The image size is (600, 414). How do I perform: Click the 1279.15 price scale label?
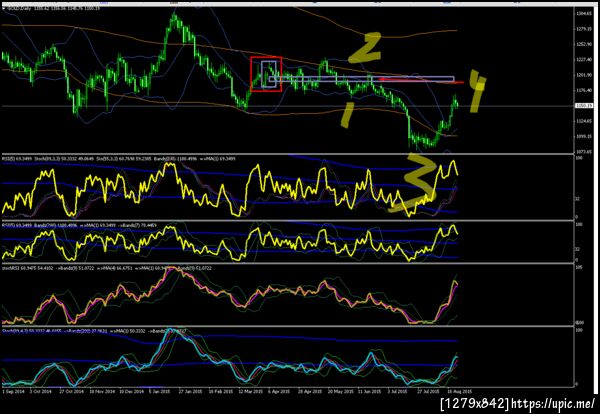tap(583, 29)
